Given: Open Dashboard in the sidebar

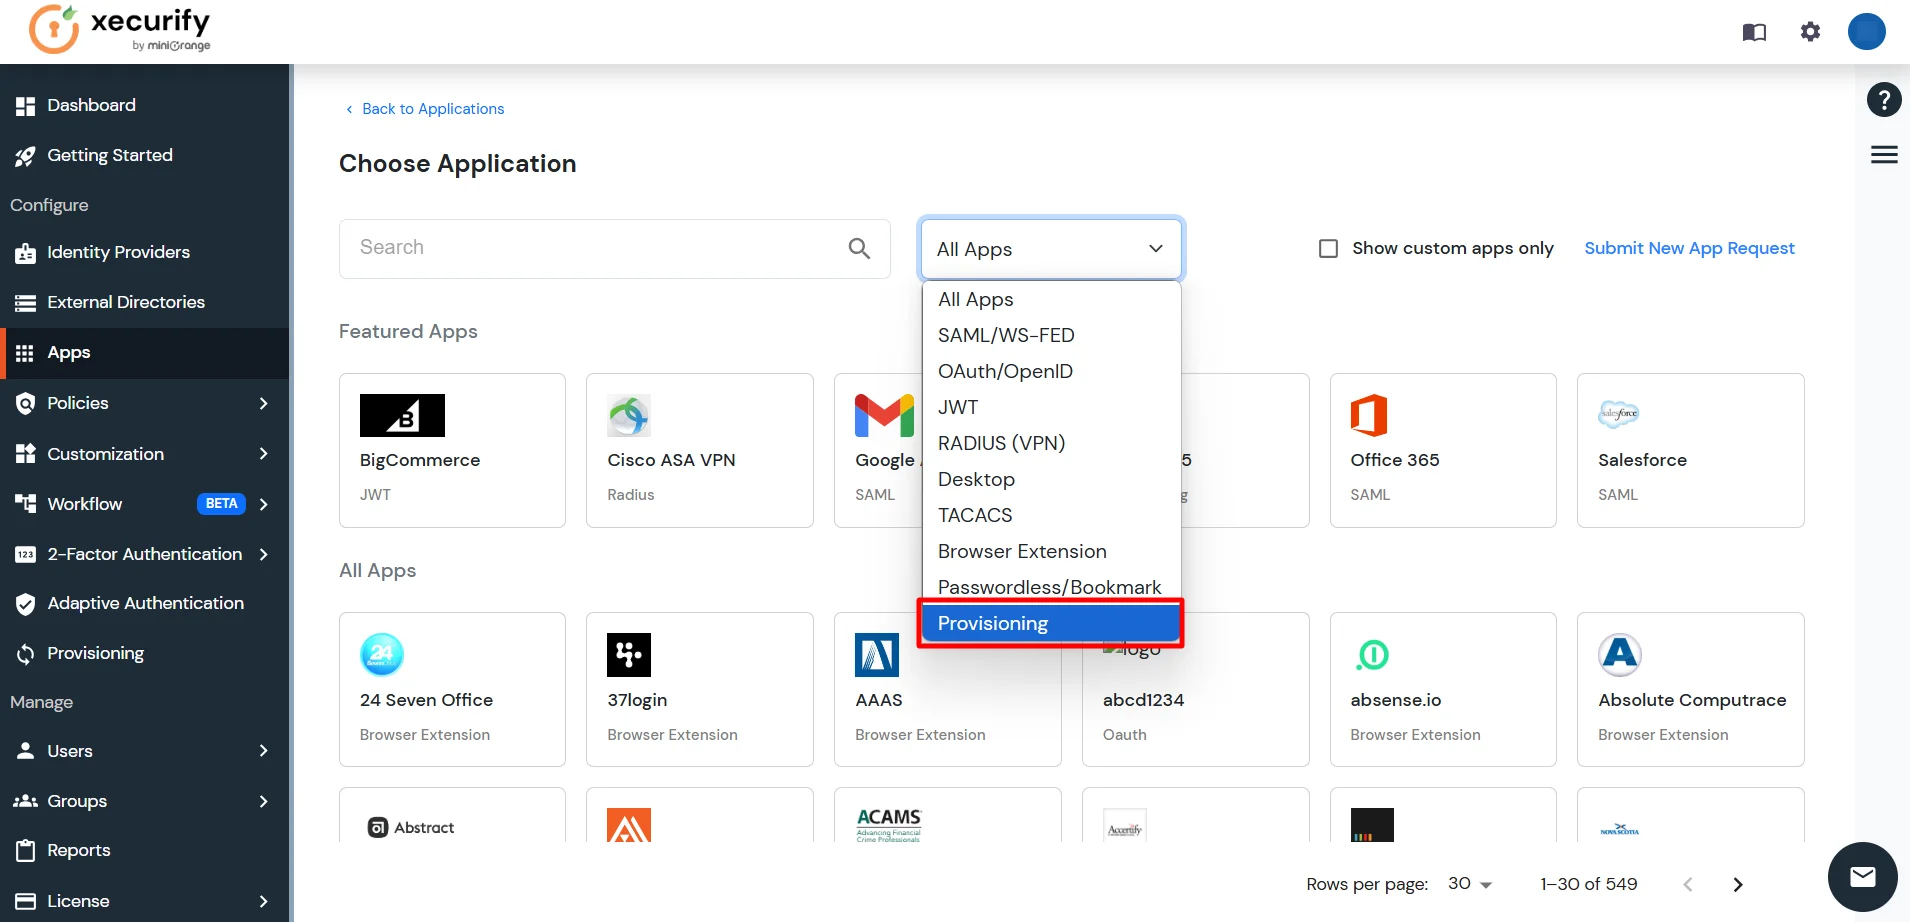Looking at the screenshot, I should pos(145,105).
